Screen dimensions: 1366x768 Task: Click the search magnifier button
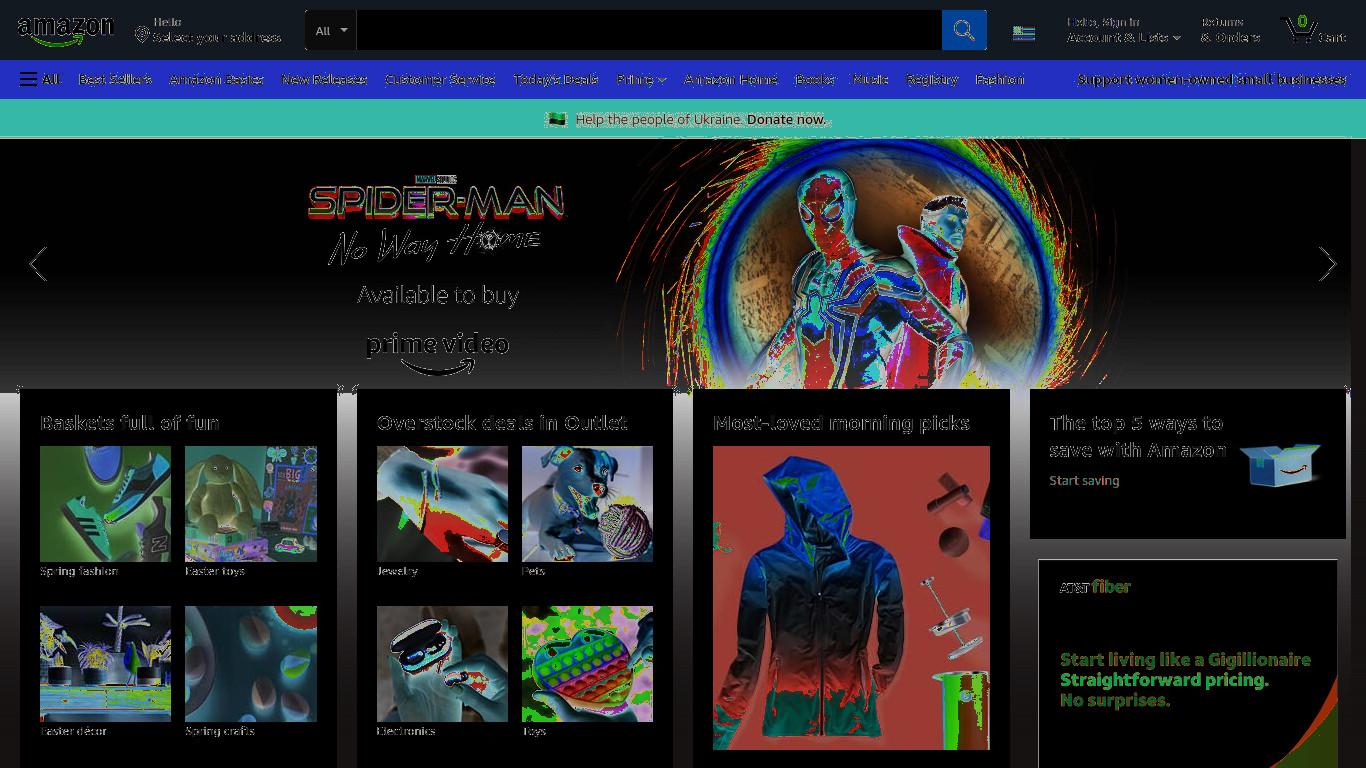(x=964, y=30)
